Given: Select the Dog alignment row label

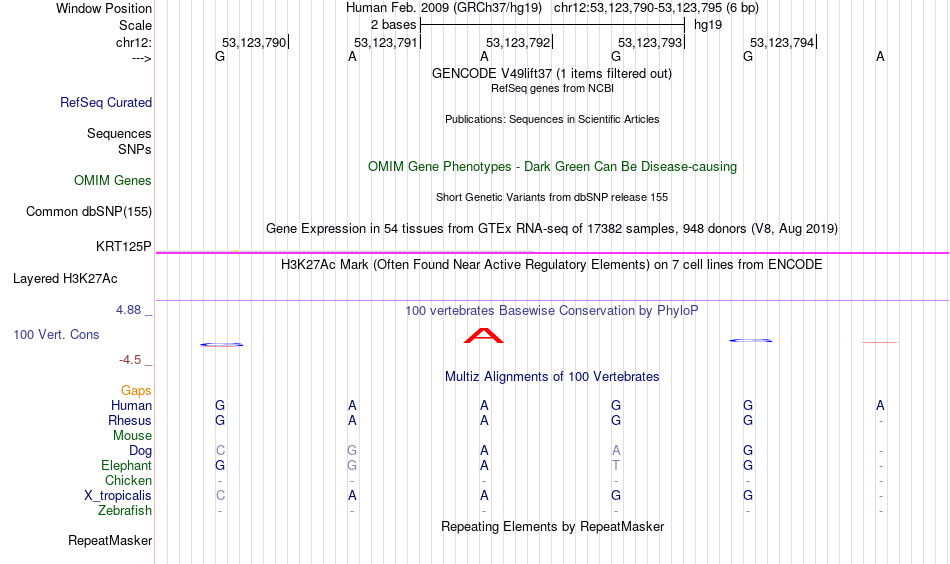Looking at the screenshot, I should tap(141, 451).
